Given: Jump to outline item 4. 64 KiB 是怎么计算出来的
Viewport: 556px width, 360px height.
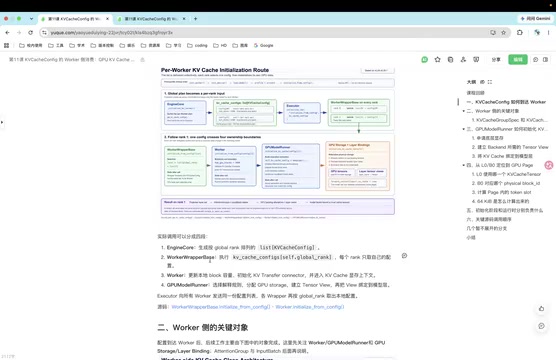Looking at the screenshot, I should pos(500,201).
